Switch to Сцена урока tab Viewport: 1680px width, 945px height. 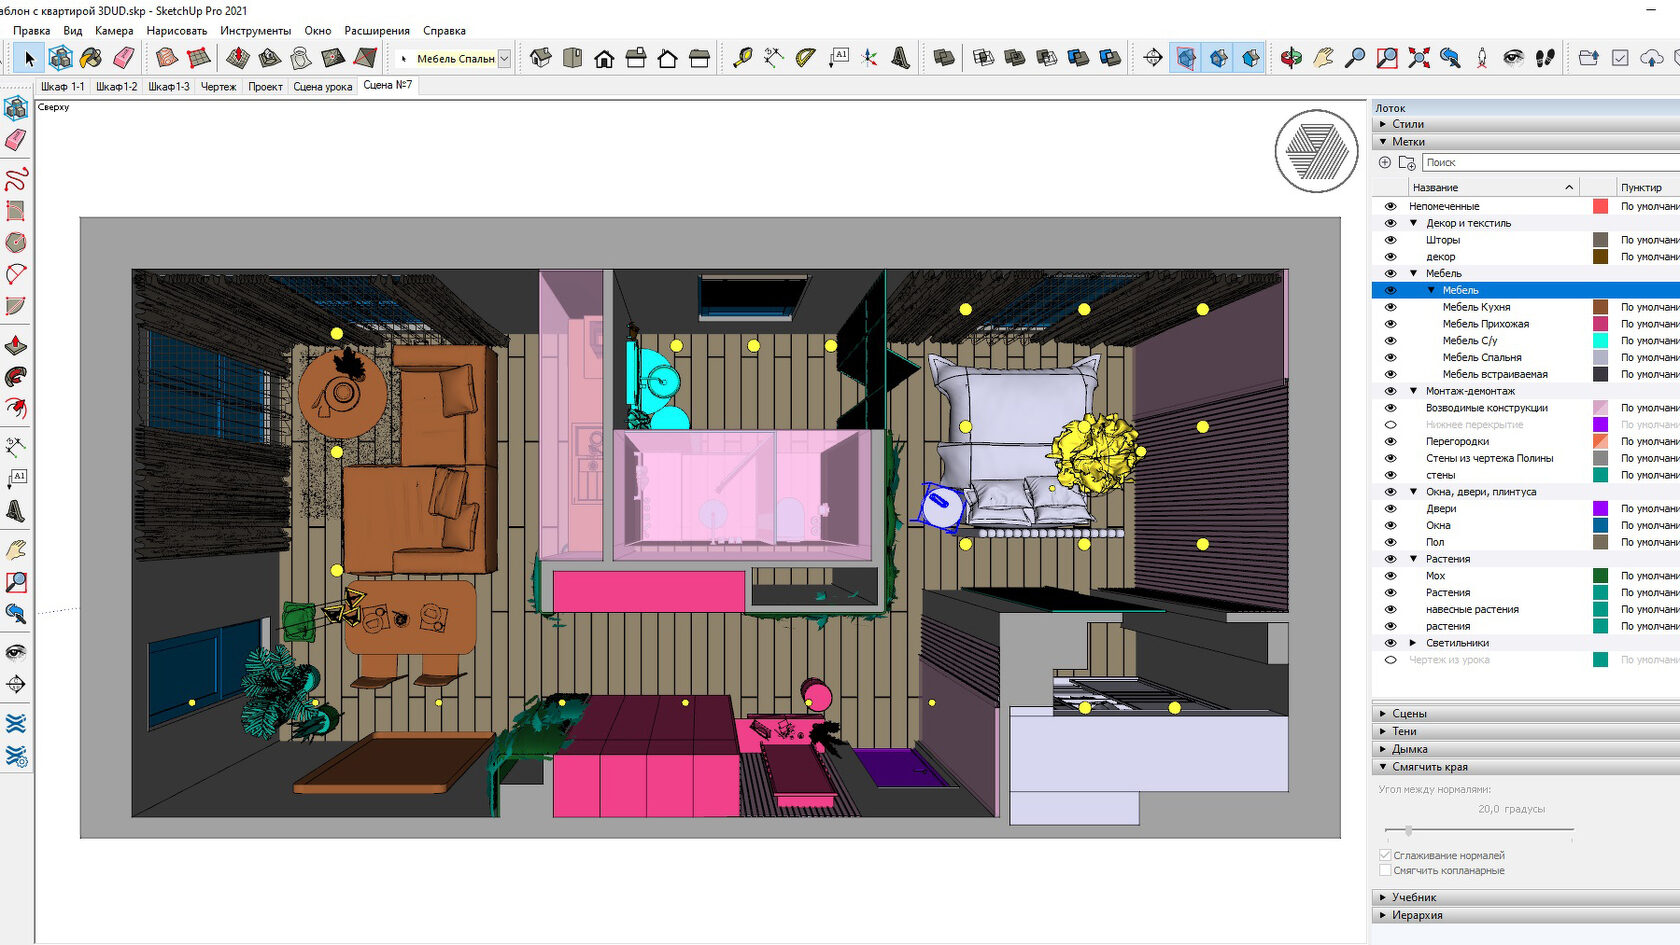pos(323,86)
